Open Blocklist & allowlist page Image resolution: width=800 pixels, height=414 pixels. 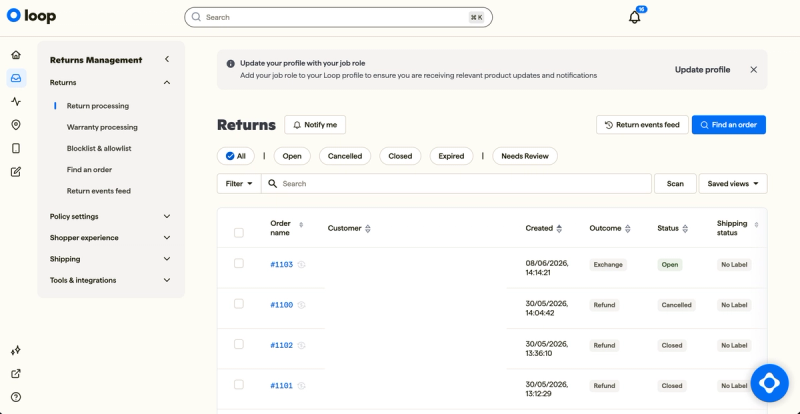[99, 149]
